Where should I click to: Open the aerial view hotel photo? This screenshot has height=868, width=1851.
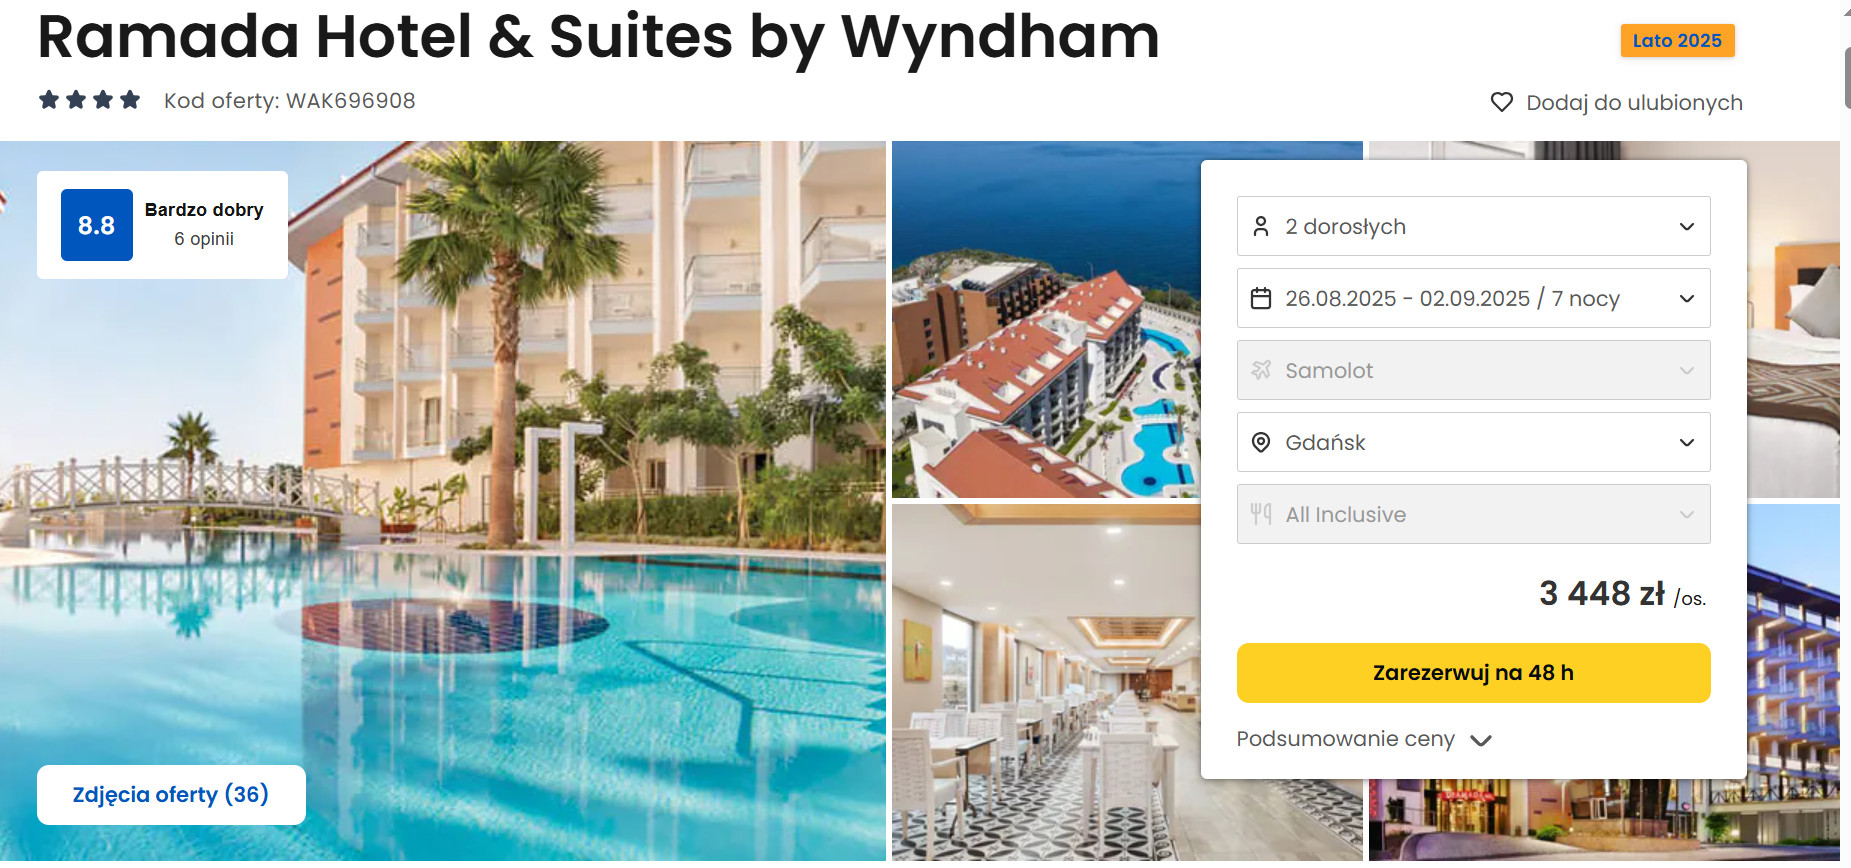click(x=1046, y=319)
